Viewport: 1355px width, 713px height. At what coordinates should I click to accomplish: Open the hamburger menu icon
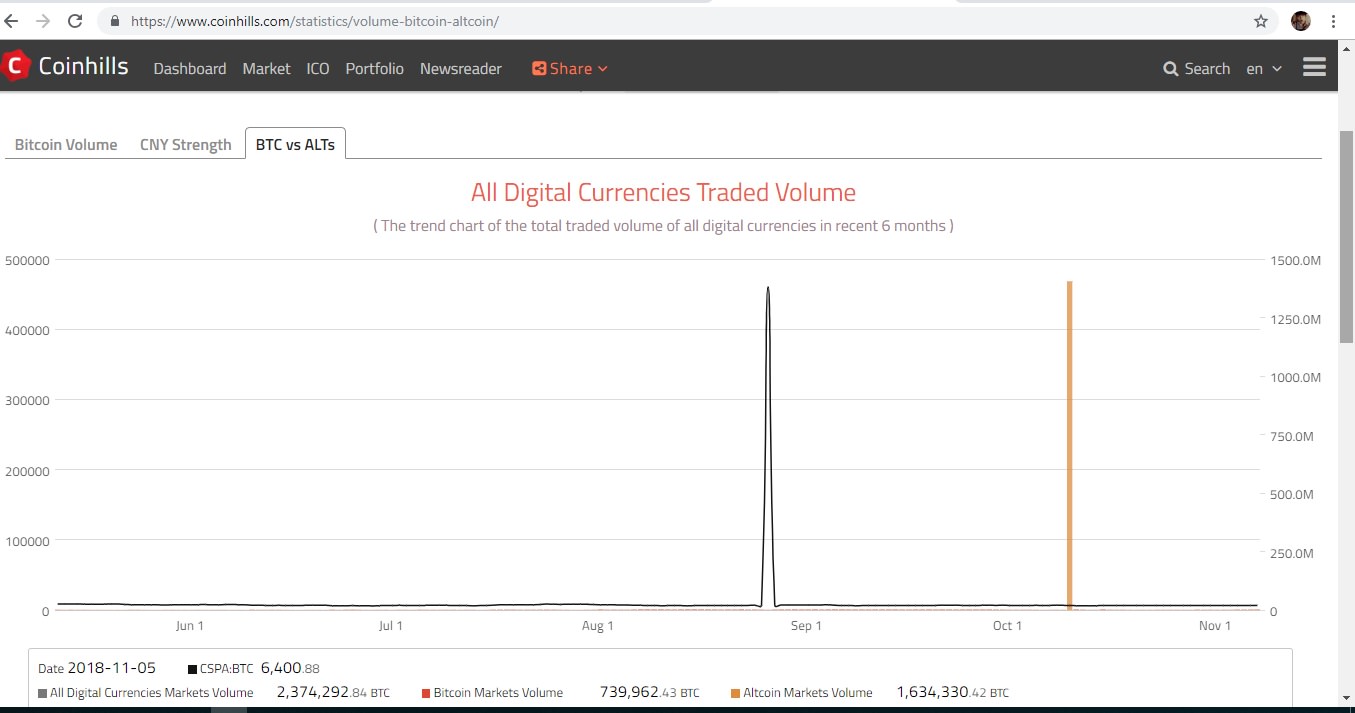pos(1315,67)
